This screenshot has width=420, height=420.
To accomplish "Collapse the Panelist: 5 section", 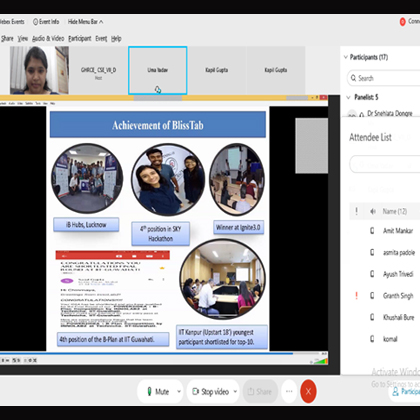I will (348, 97).
